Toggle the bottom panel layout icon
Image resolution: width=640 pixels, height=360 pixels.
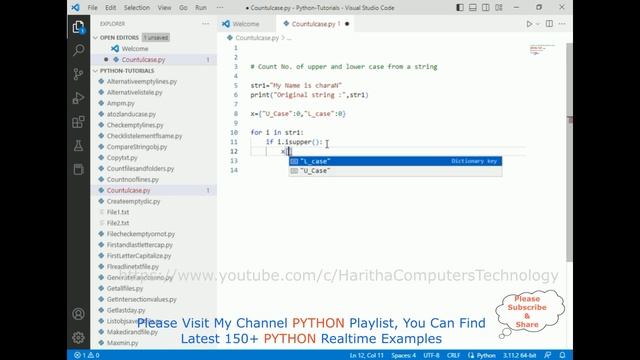click(x=473, y=7)
